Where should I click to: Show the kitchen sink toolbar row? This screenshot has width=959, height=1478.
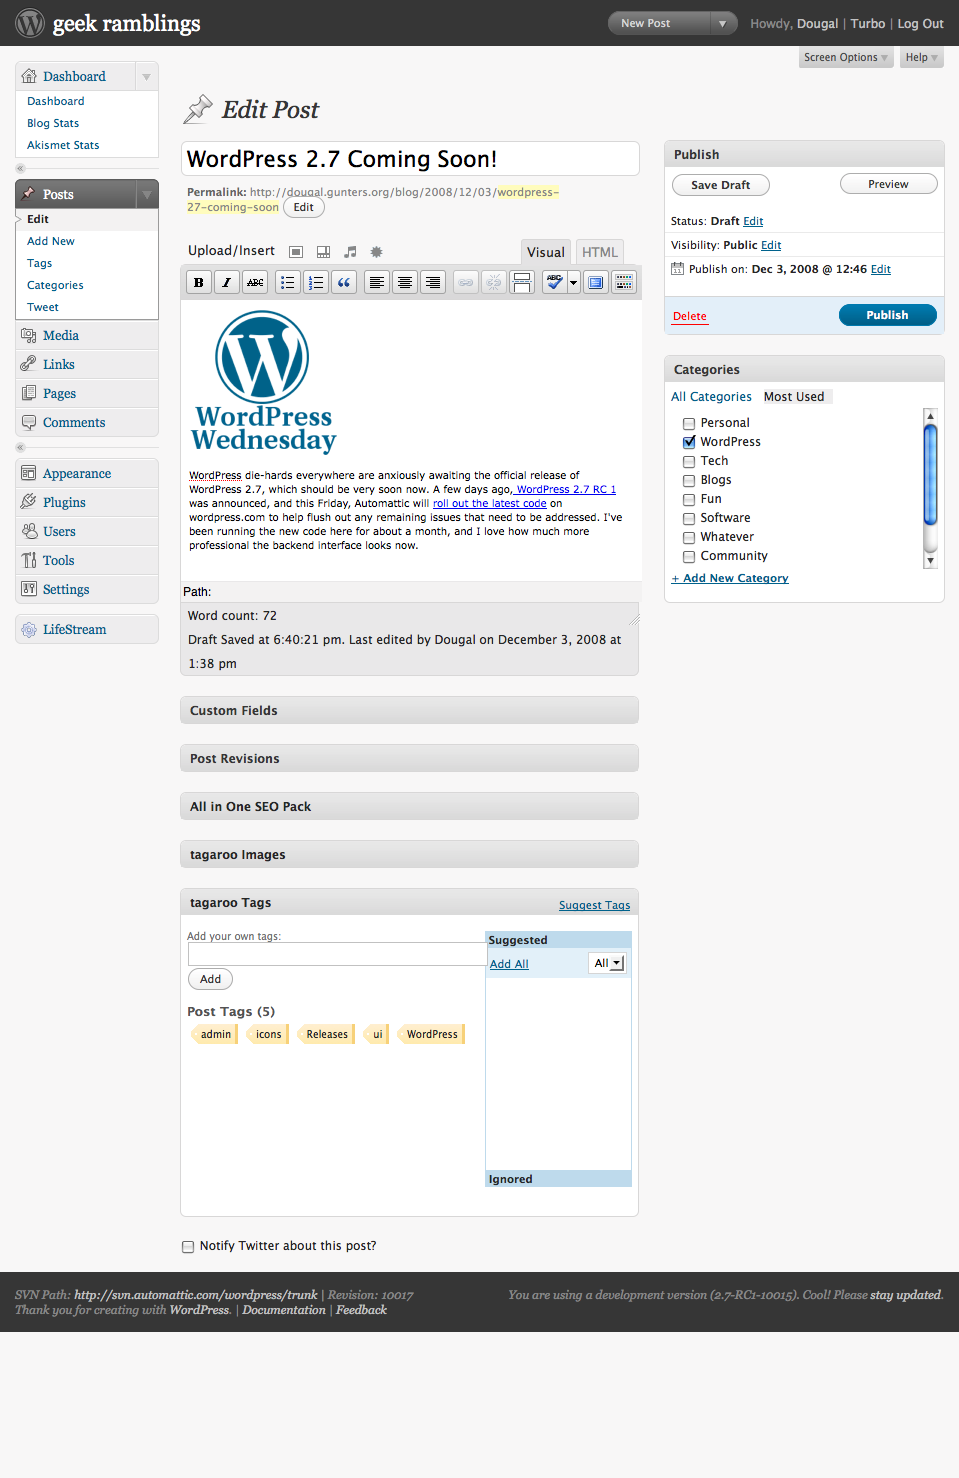click(x=624, y=283)
